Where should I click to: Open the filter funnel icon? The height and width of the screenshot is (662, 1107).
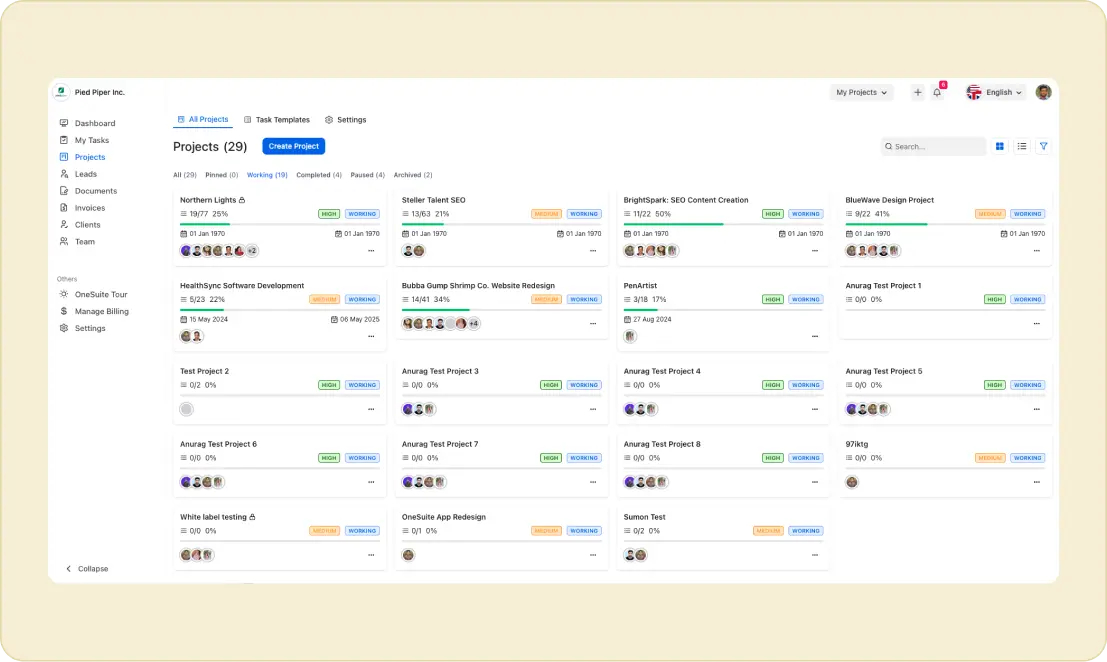(x=1043, y=147)
